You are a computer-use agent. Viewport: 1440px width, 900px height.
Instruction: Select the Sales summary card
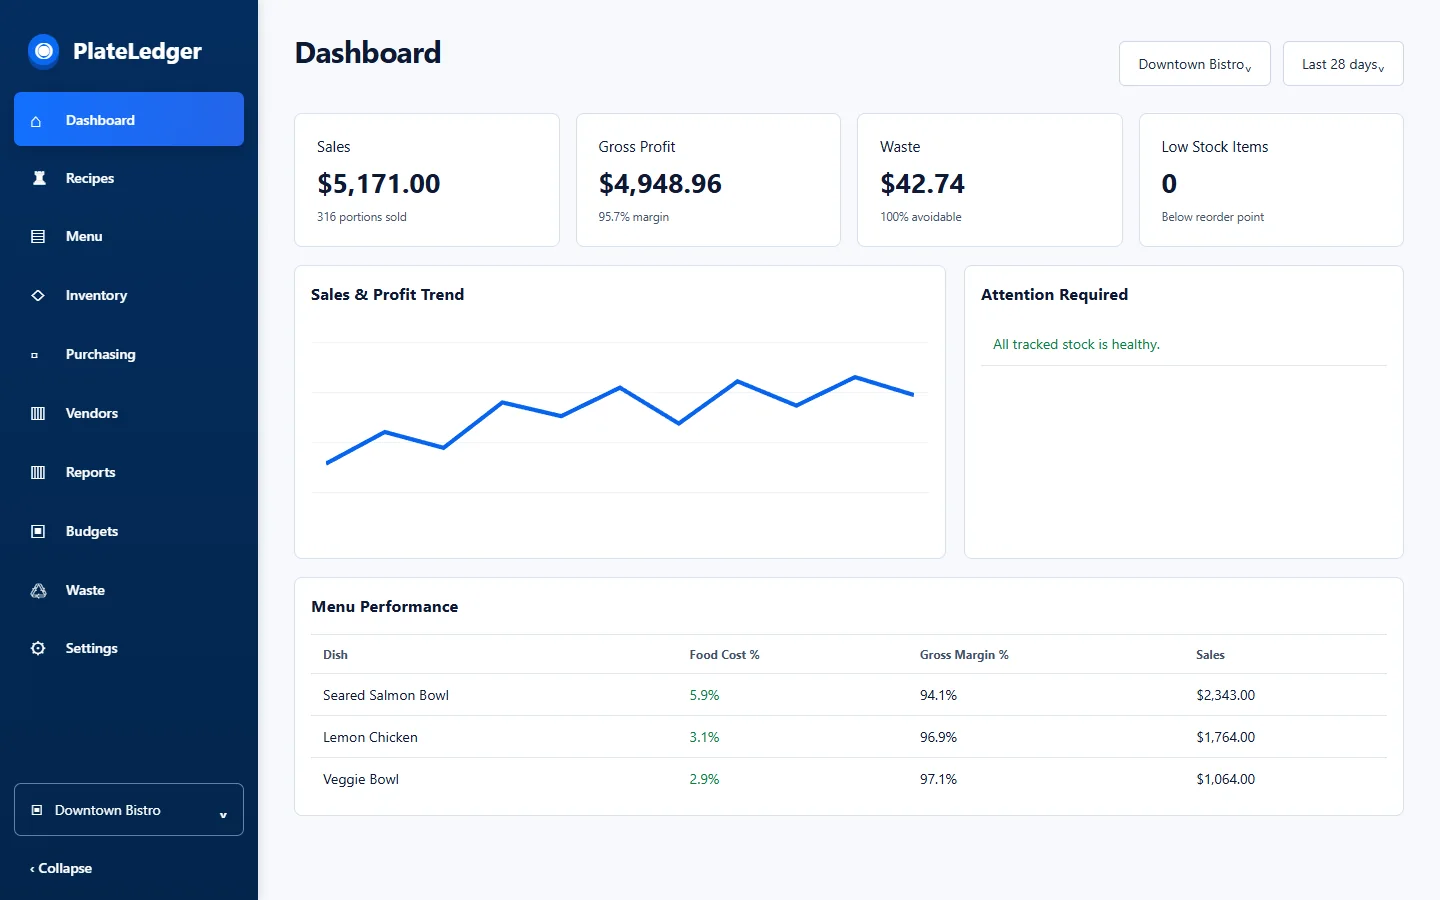(427, 180)
